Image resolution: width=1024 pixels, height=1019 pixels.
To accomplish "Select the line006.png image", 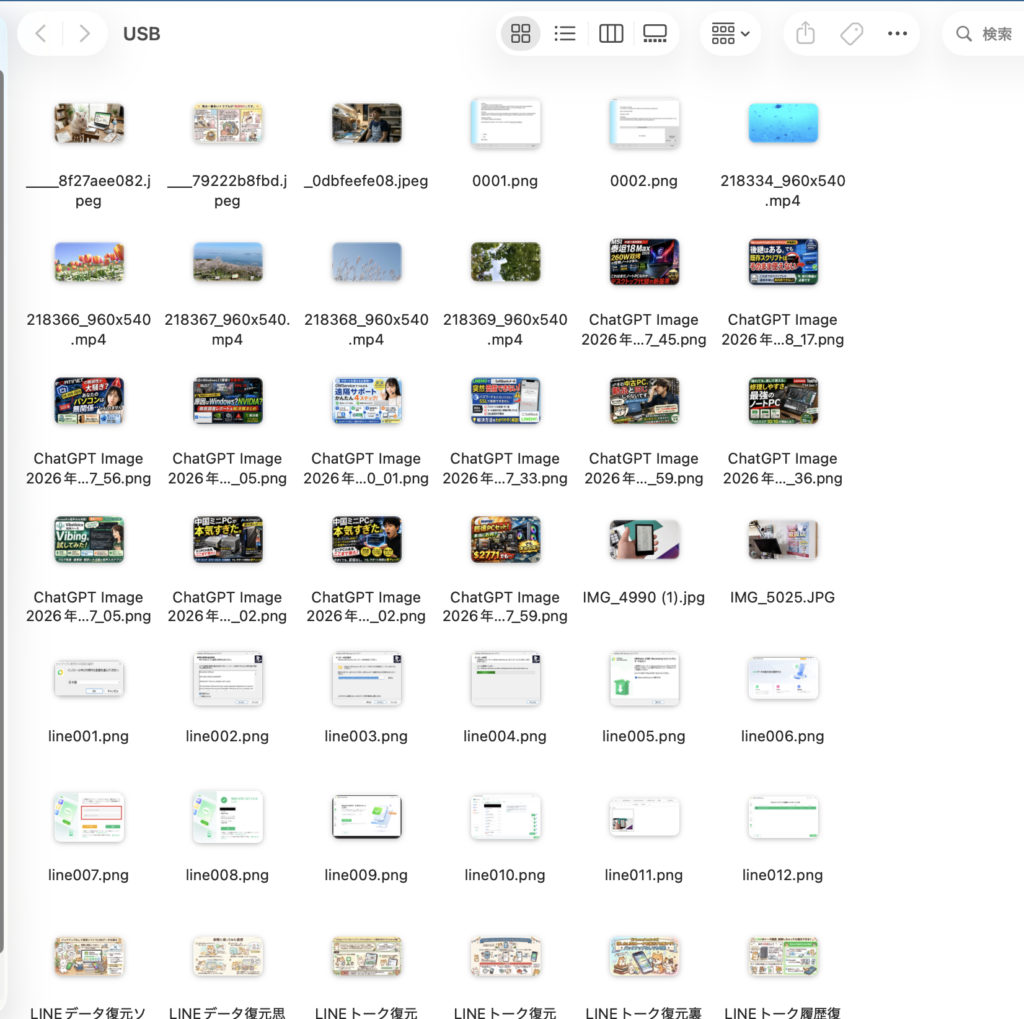I will point(783,678).
